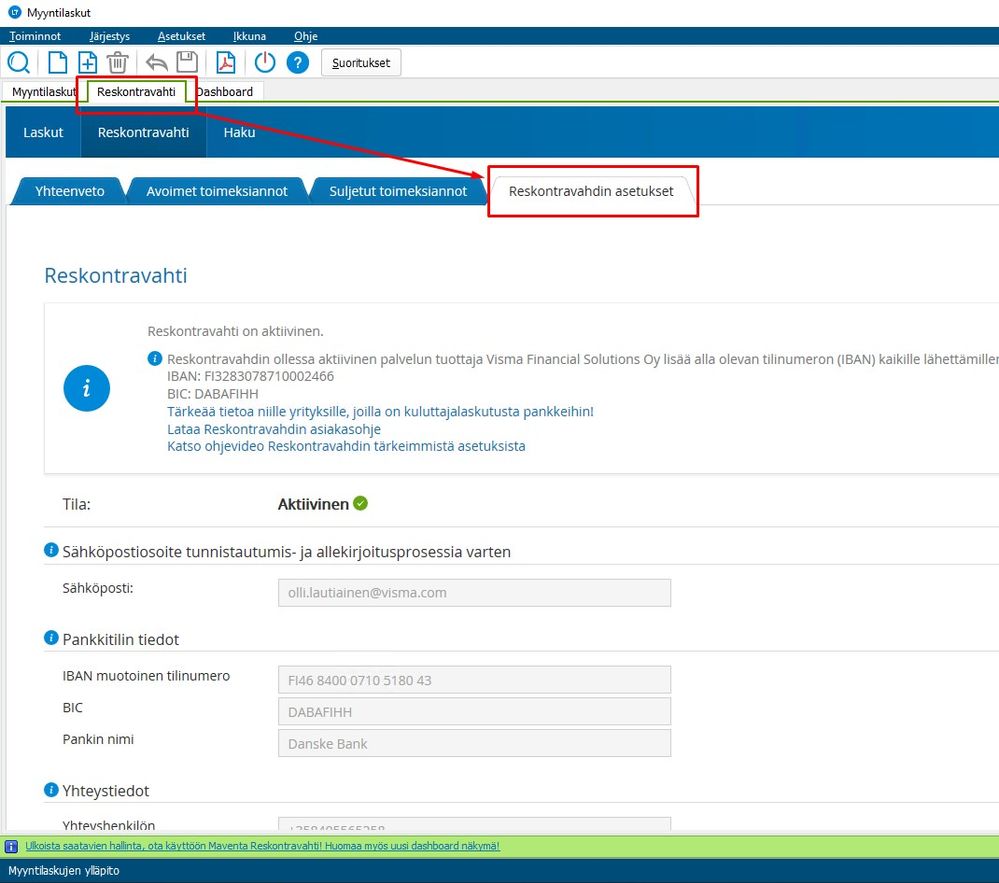Click info icon beside Visma Financial Solutions text
The width and height of the screenshot is (999, 883).
(x=155, y=358)
